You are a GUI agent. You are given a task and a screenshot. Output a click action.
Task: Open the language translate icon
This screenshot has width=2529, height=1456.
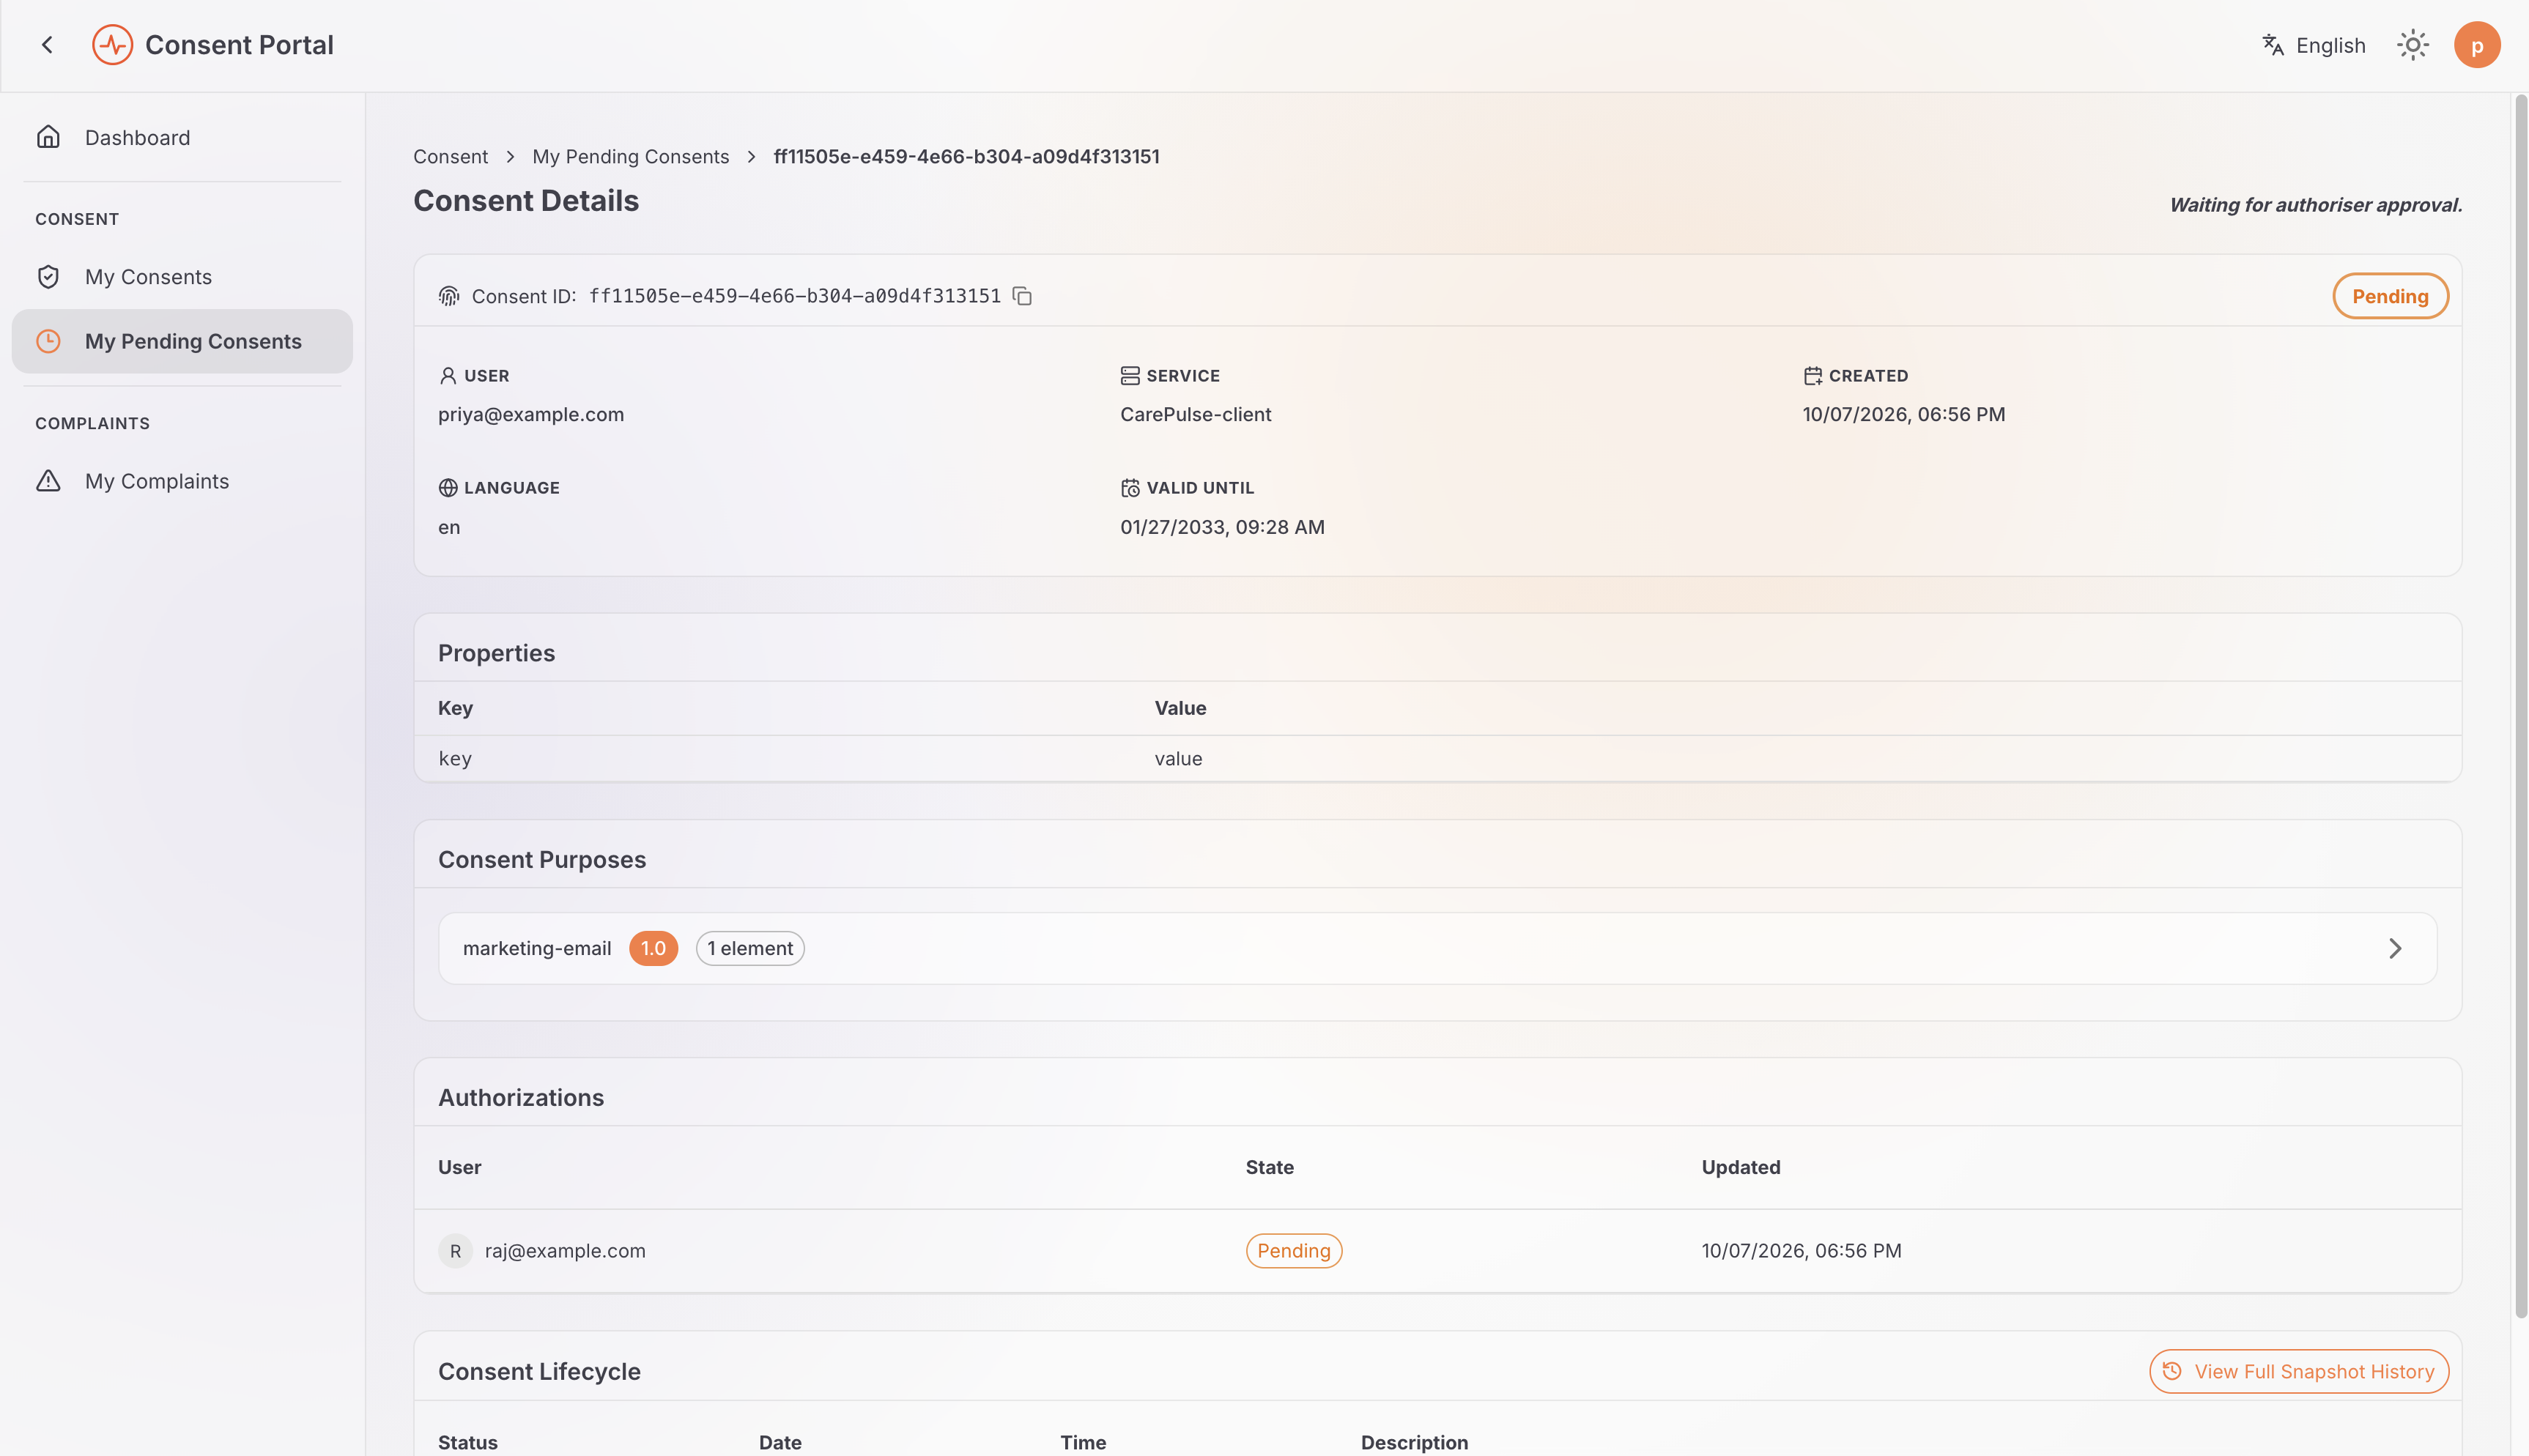[2273, 45]
